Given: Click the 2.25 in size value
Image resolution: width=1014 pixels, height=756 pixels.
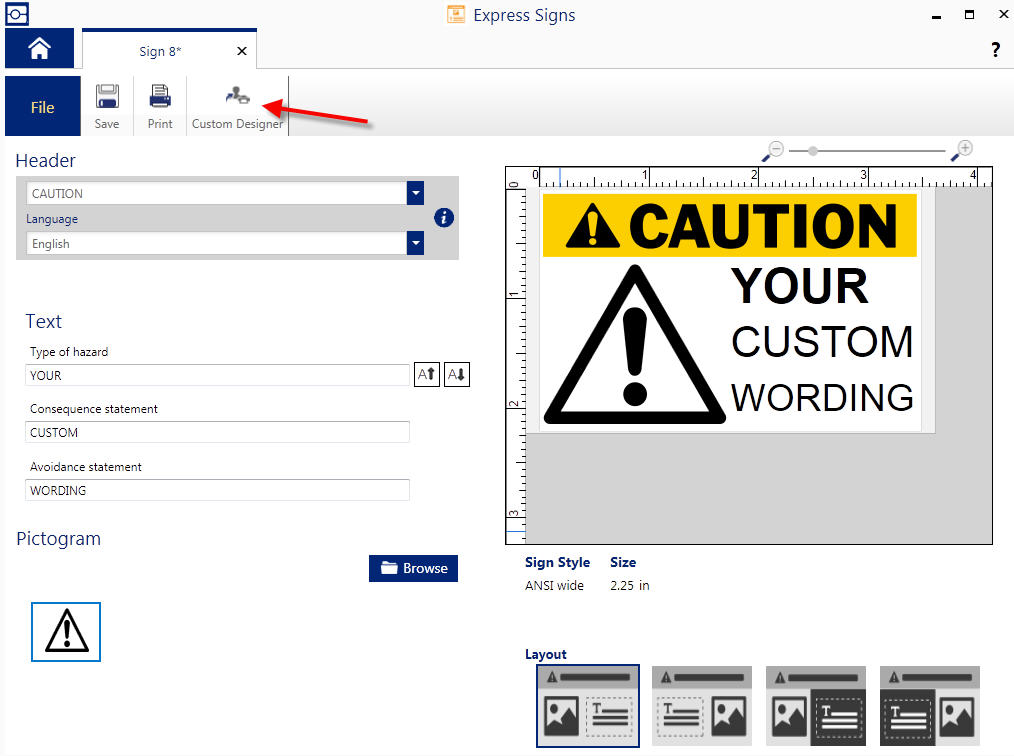Looking at the screenshot, I should click(629, 585).
